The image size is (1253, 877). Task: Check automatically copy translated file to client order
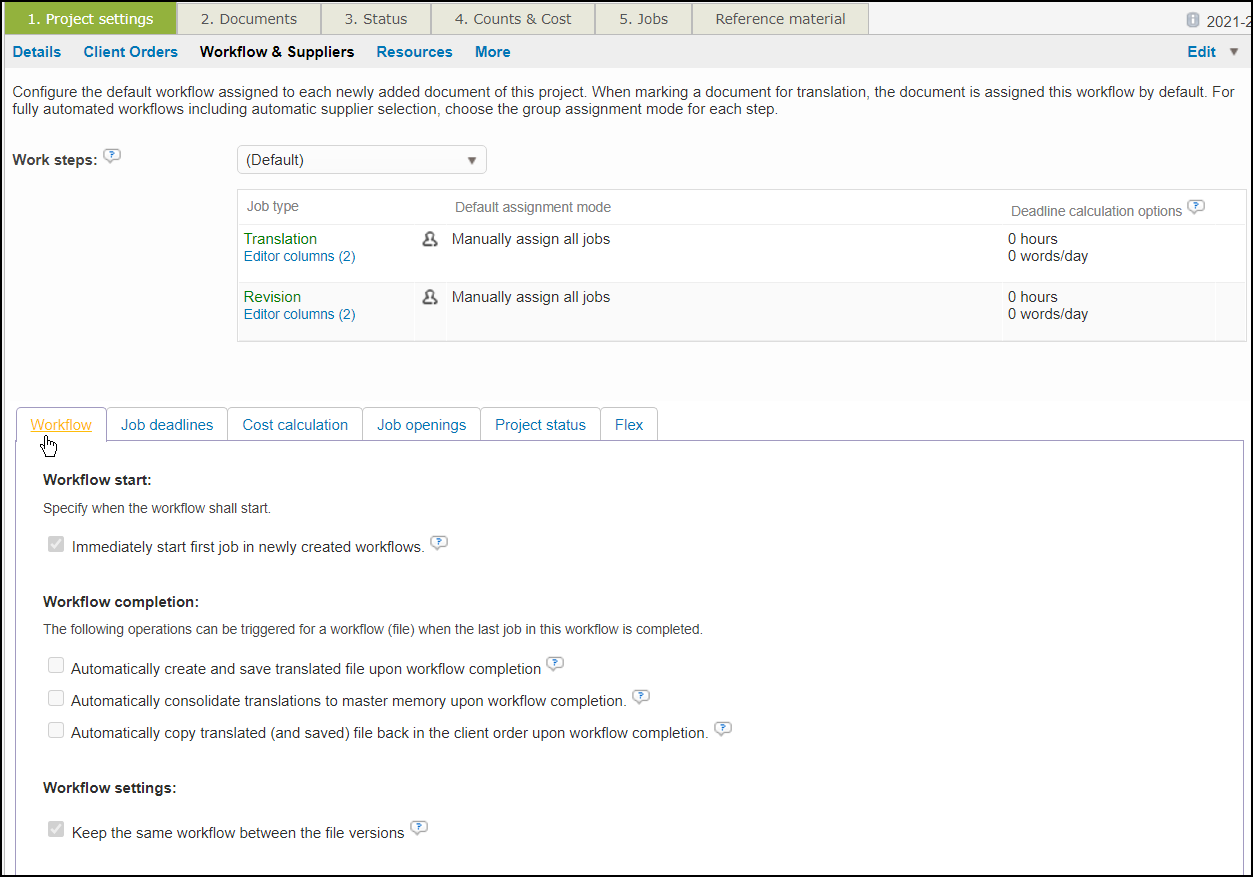coord(56,729)
